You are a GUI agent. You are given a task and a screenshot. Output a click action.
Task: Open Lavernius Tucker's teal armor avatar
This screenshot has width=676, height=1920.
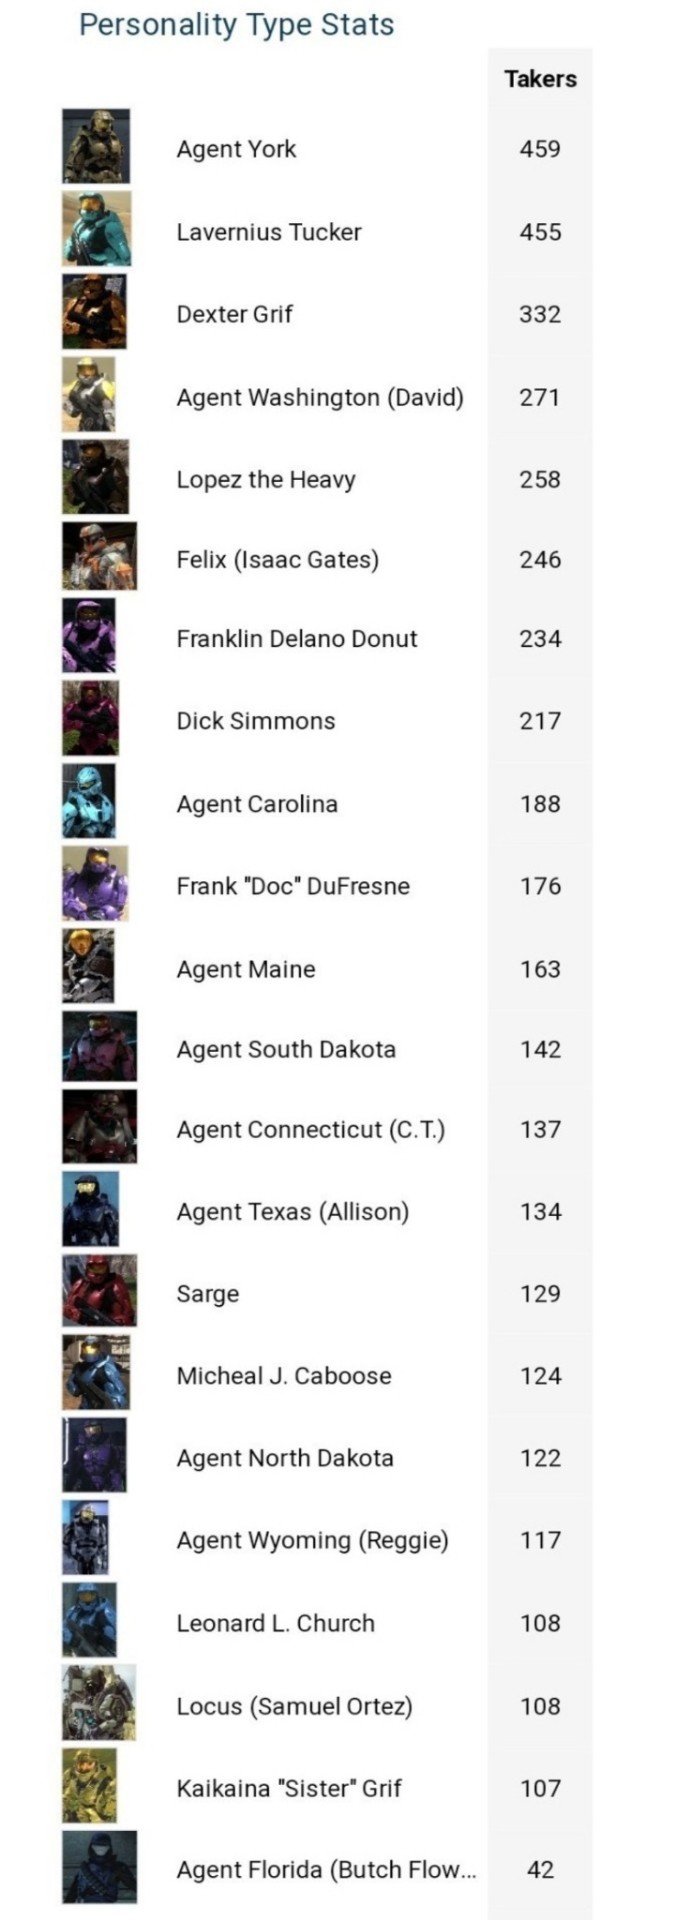(96, 229)
